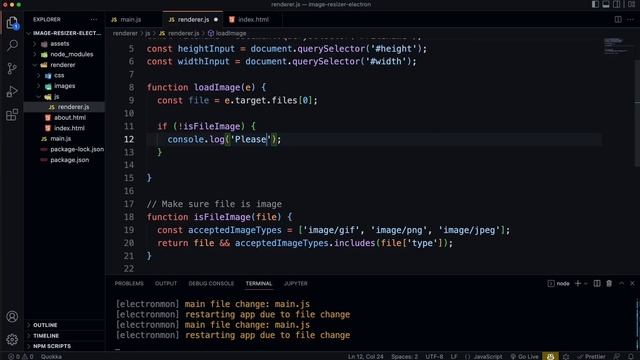640x360 pixels.
Task: Select the node terminal instance
Action: 559,283
